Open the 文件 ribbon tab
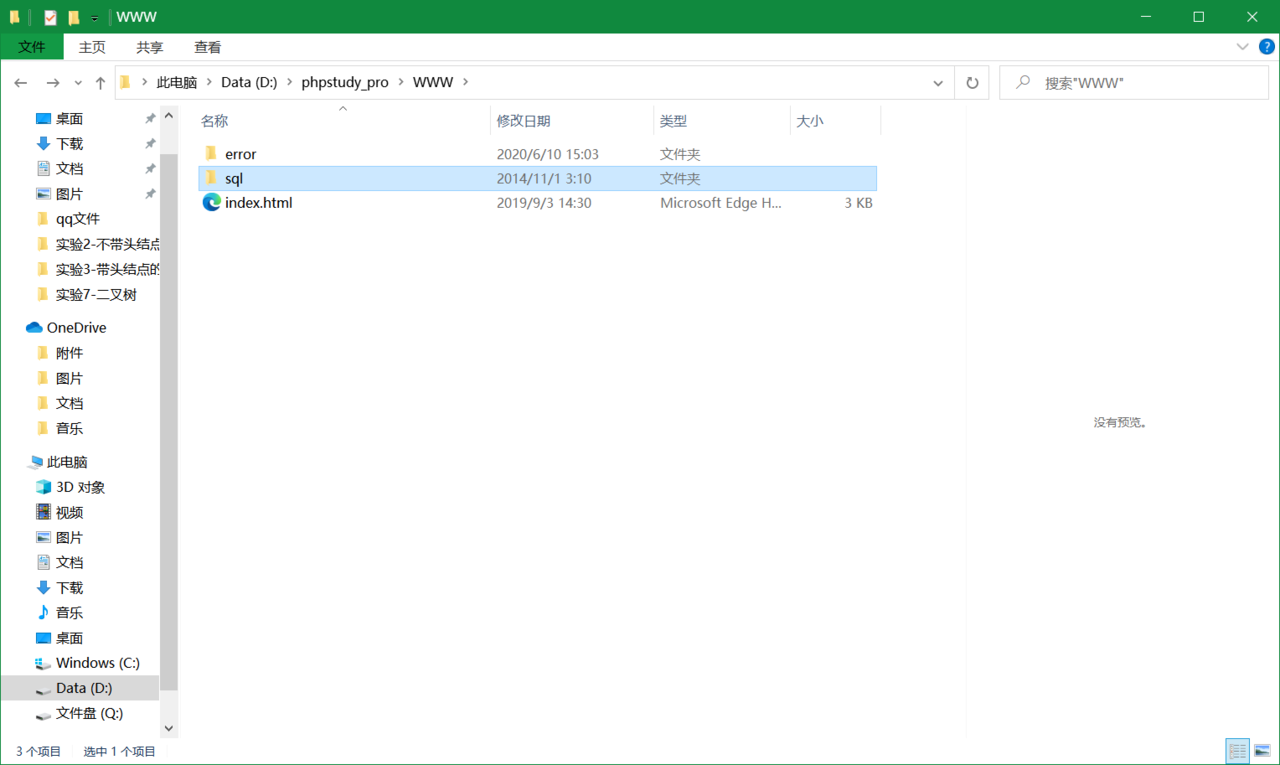The image size is (1280, 765). pyautogui.click(x=32, y=47)
